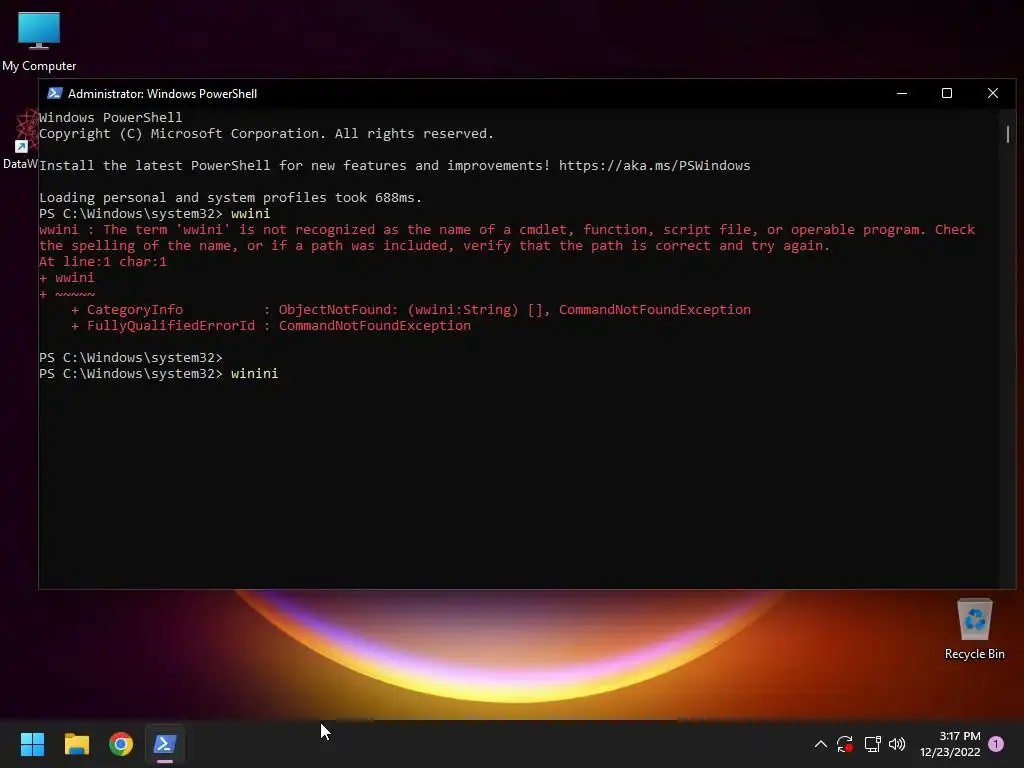Maximize the PowerShell window

click(947, 93)
